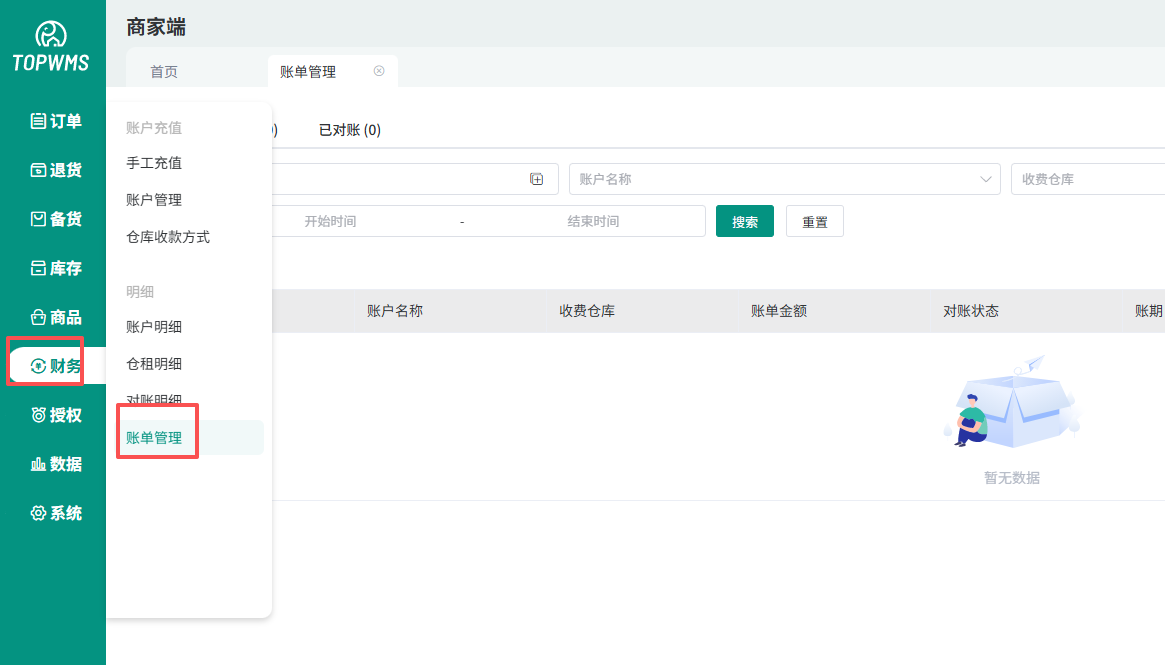Open the 库存 inventory sidebar icon
The height and width of the screenshot is (665, 1165).
(x=38, y=268)
